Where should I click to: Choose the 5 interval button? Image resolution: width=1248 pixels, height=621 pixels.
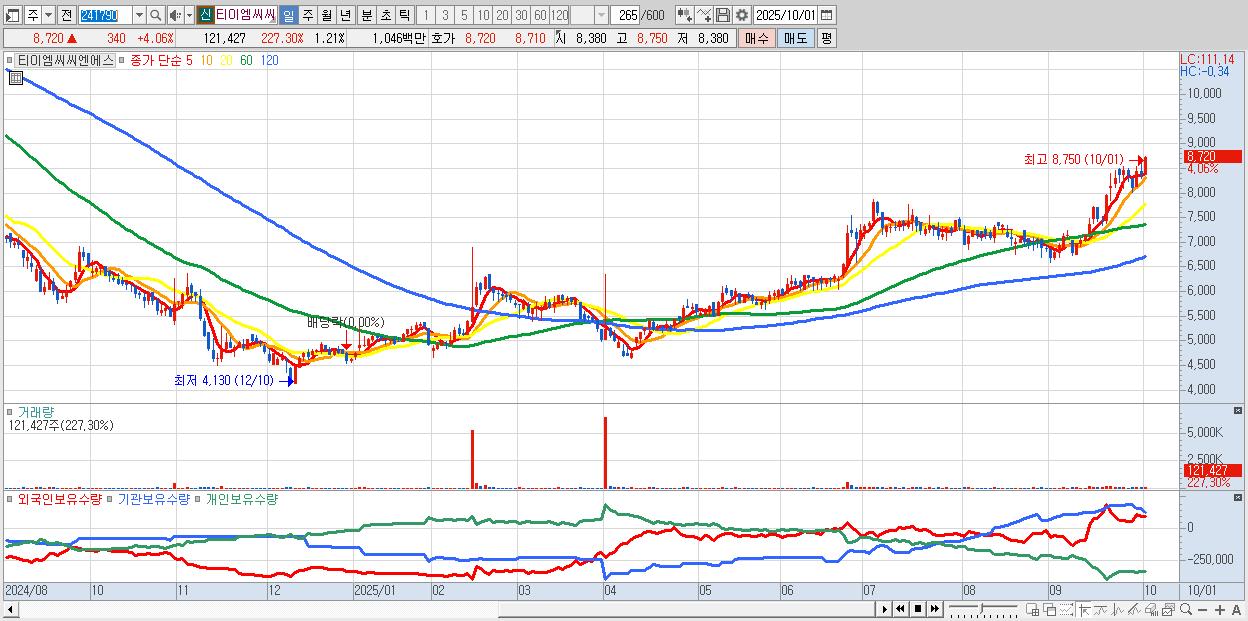pos(464,15)
